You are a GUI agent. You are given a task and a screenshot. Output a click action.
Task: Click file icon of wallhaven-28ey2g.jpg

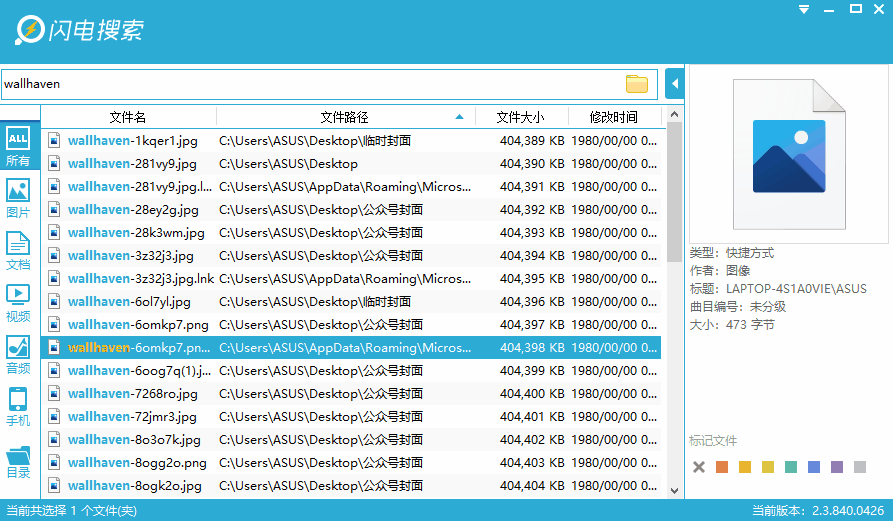(x=54, y=210)
